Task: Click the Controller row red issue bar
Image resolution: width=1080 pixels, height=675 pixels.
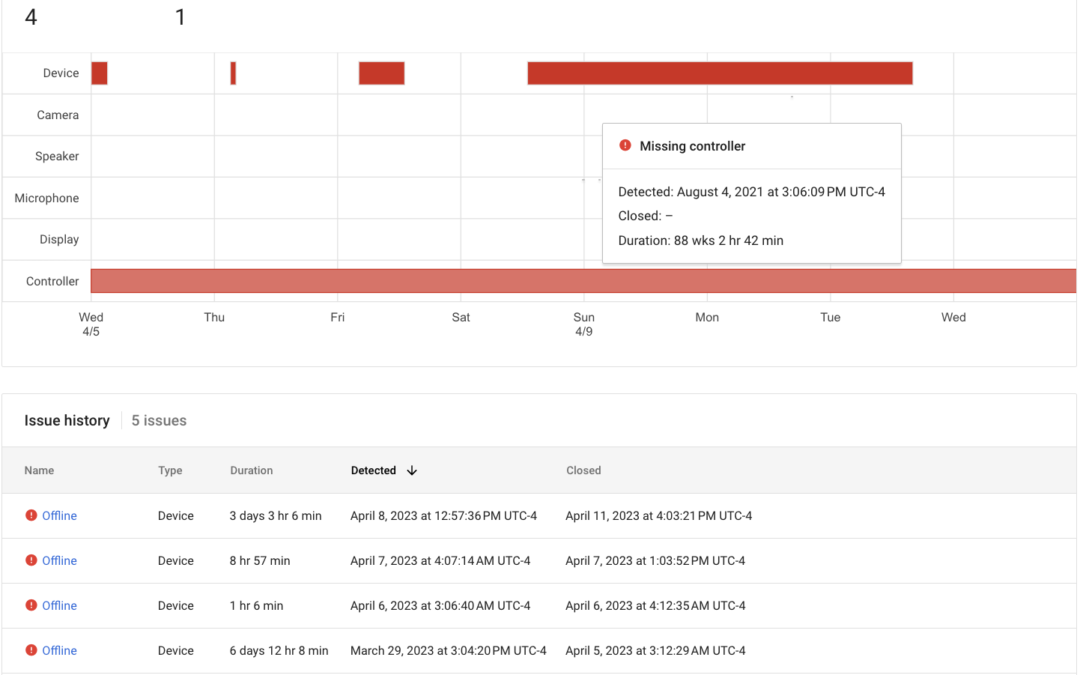Action: [x=583, y=281]
